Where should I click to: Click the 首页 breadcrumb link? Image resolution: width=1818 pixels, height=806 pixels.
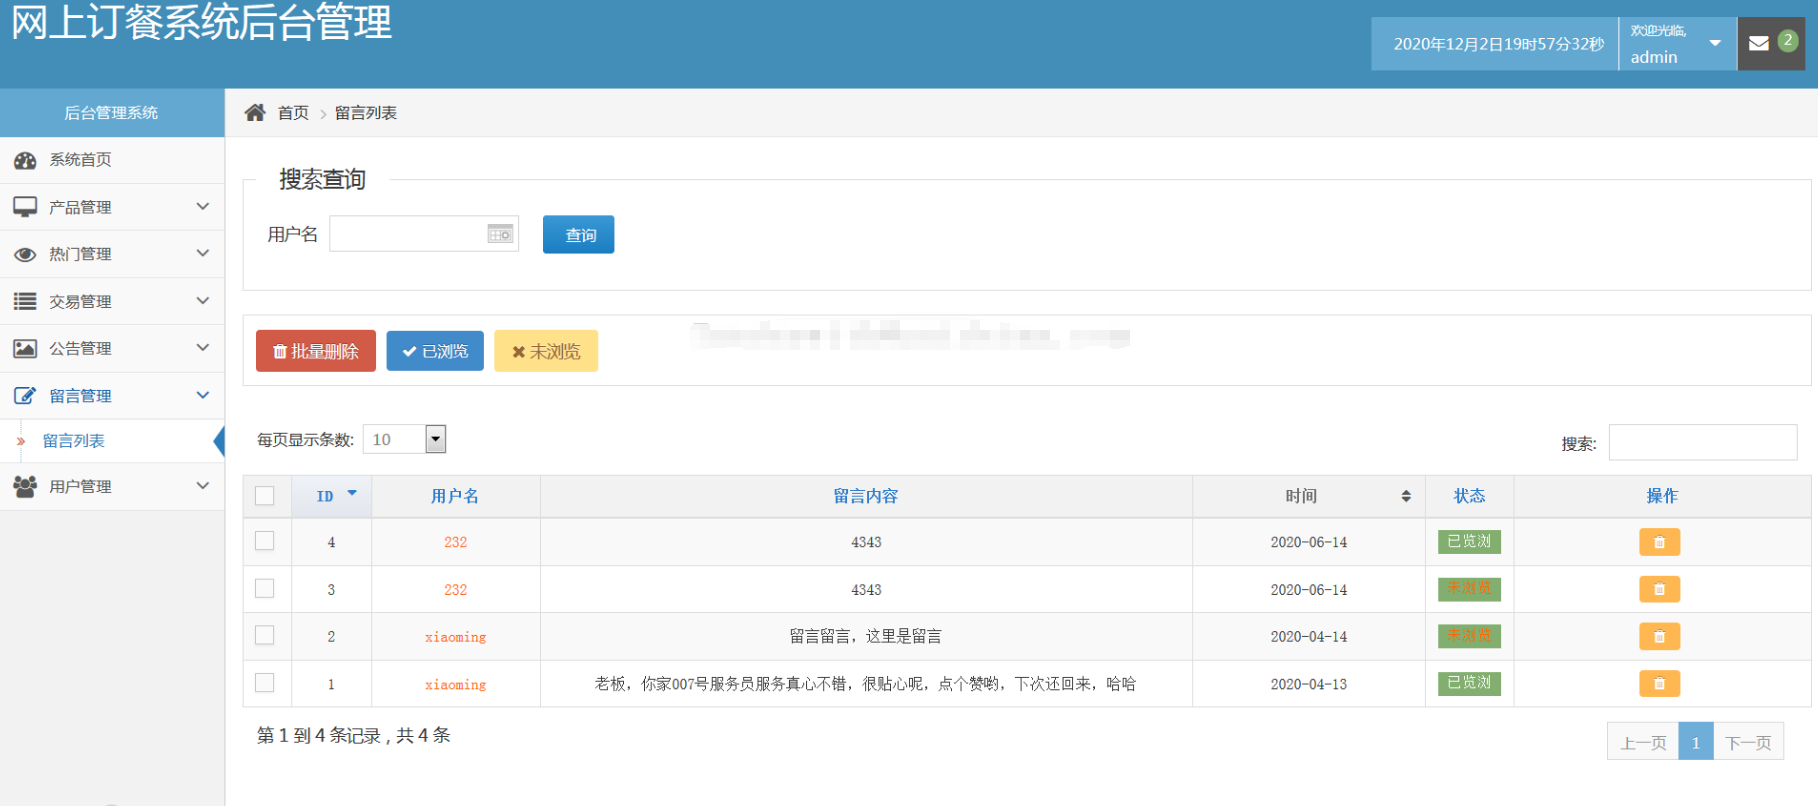click(293, 113)
